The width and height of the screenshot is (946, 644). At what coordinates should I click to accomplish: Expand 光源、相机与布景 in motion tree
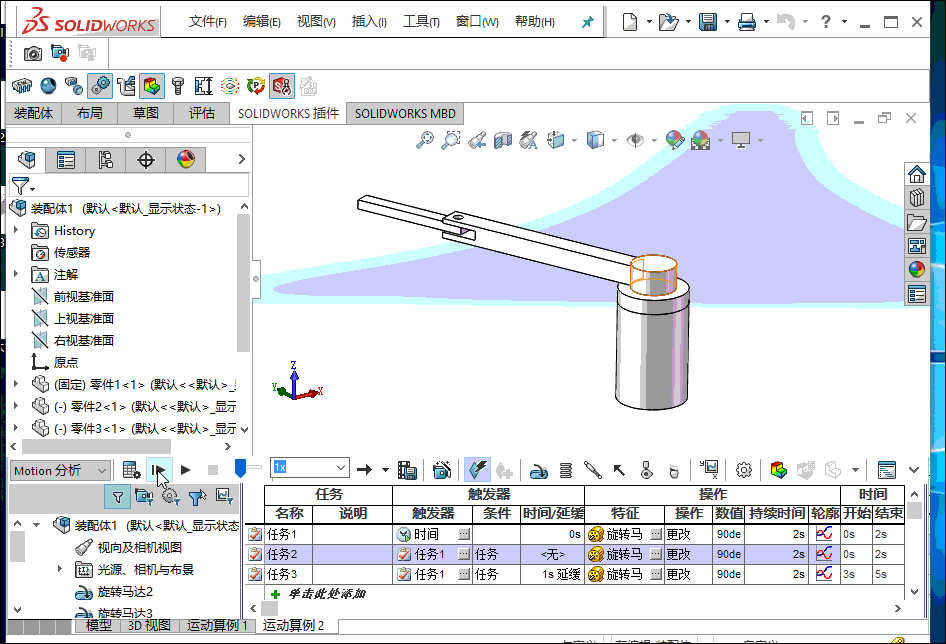click(x=60, y=569)
